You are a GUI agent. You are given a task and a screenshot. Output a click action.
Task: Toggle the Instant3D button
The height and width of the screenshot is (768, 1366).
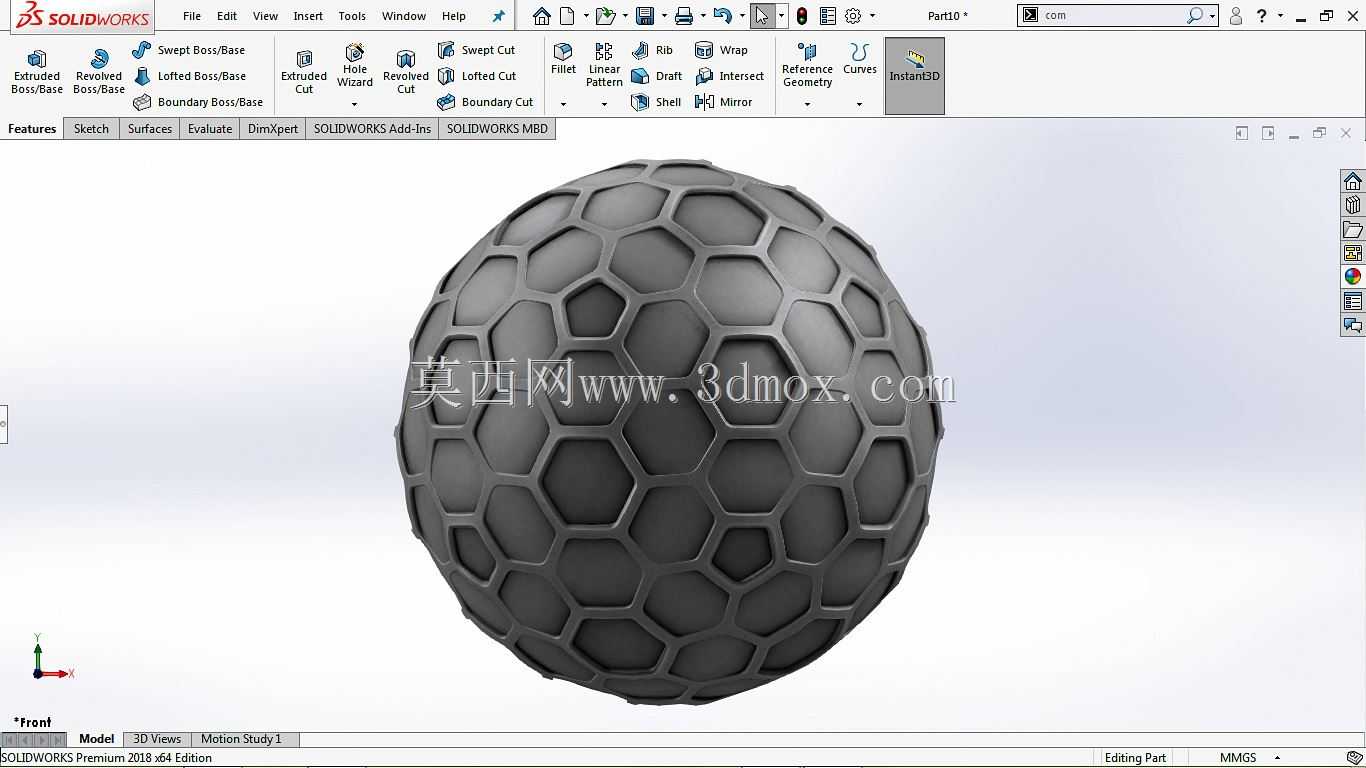pyautogui.click(x=915, y=76)
